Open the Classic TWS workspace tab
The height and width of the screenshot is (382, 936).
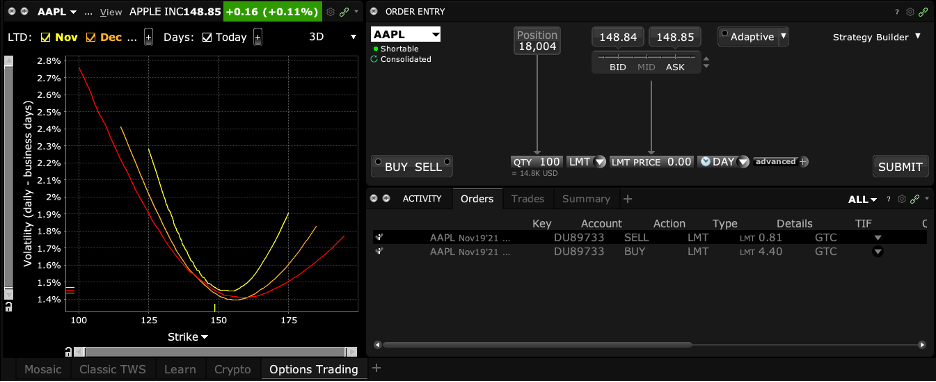pos(112,369)
